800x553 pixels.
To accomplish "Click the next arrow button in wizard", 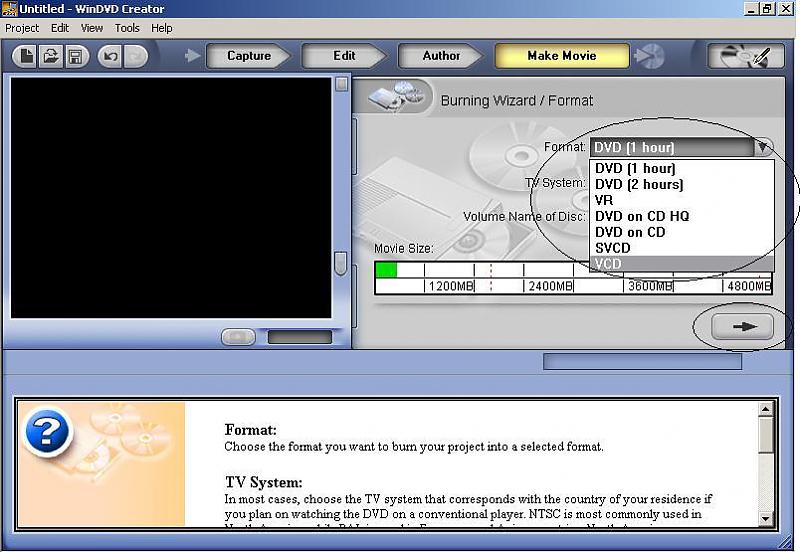I will click(742, 326).
